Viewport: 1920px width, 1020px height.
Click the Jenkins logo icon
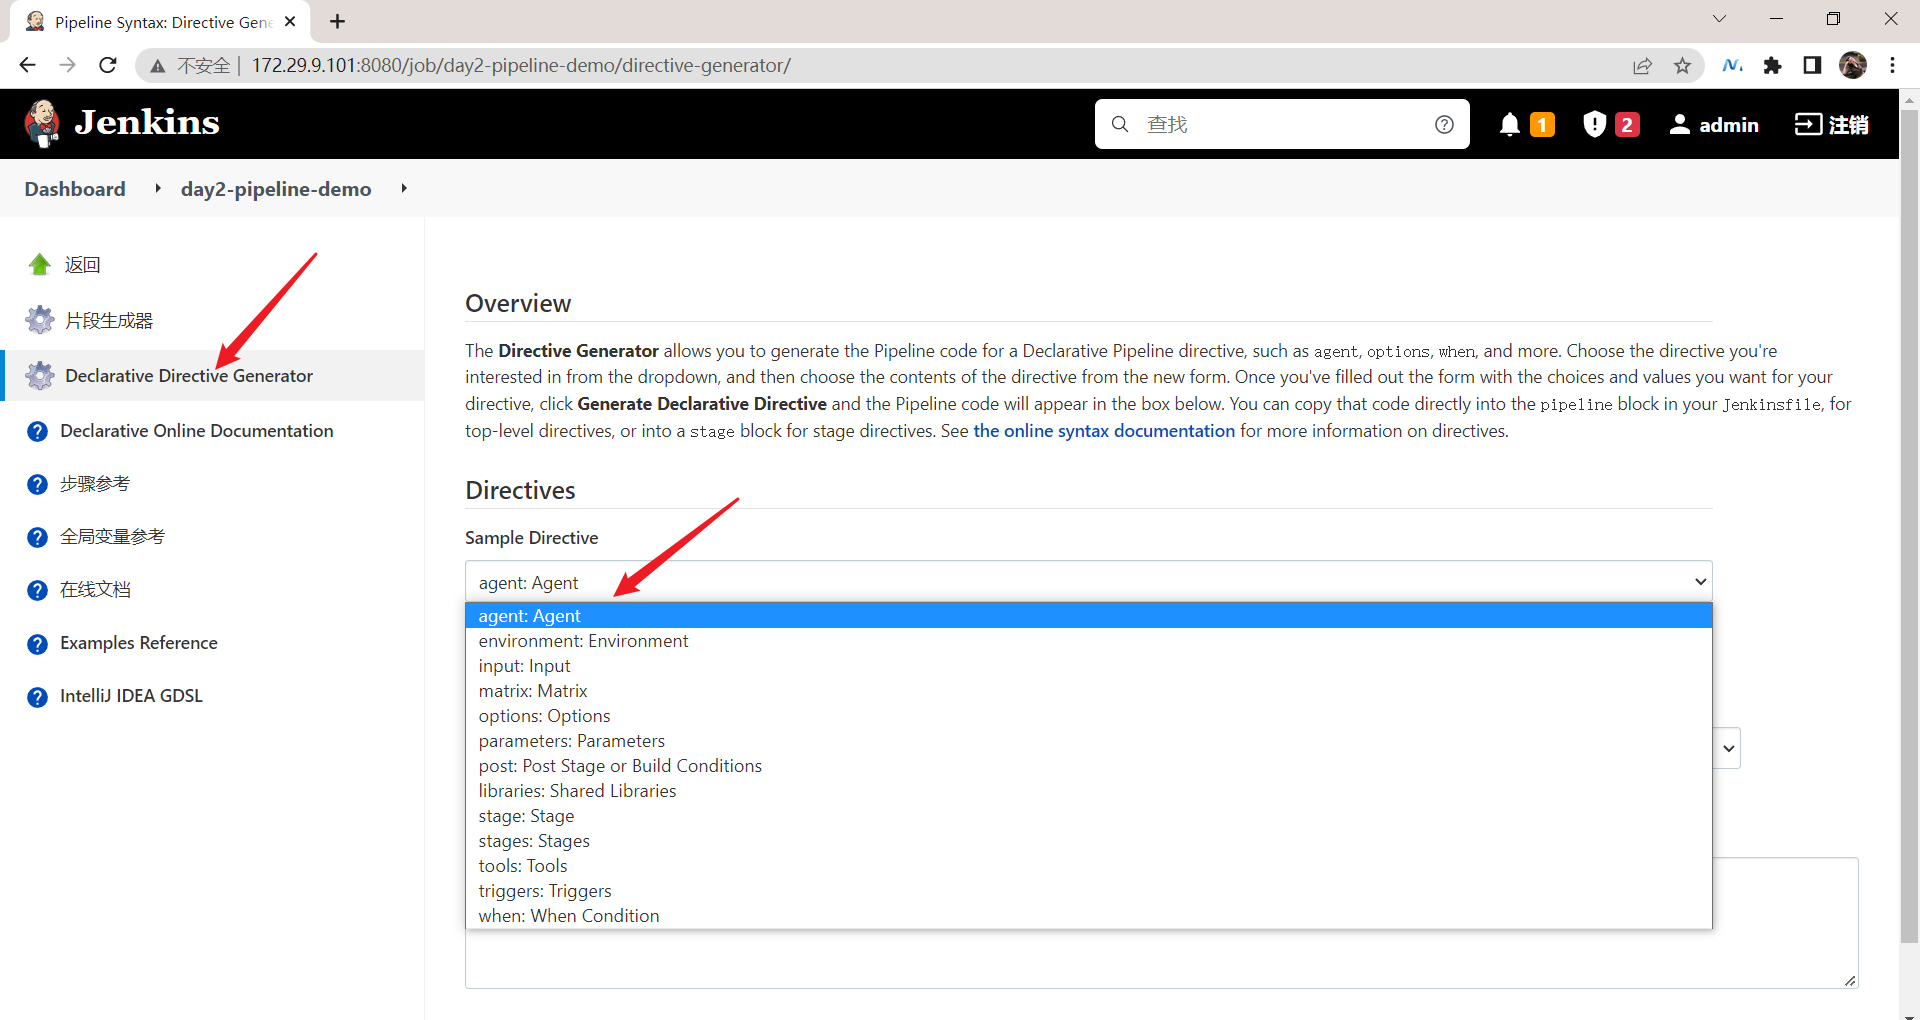tap(42, 124)
